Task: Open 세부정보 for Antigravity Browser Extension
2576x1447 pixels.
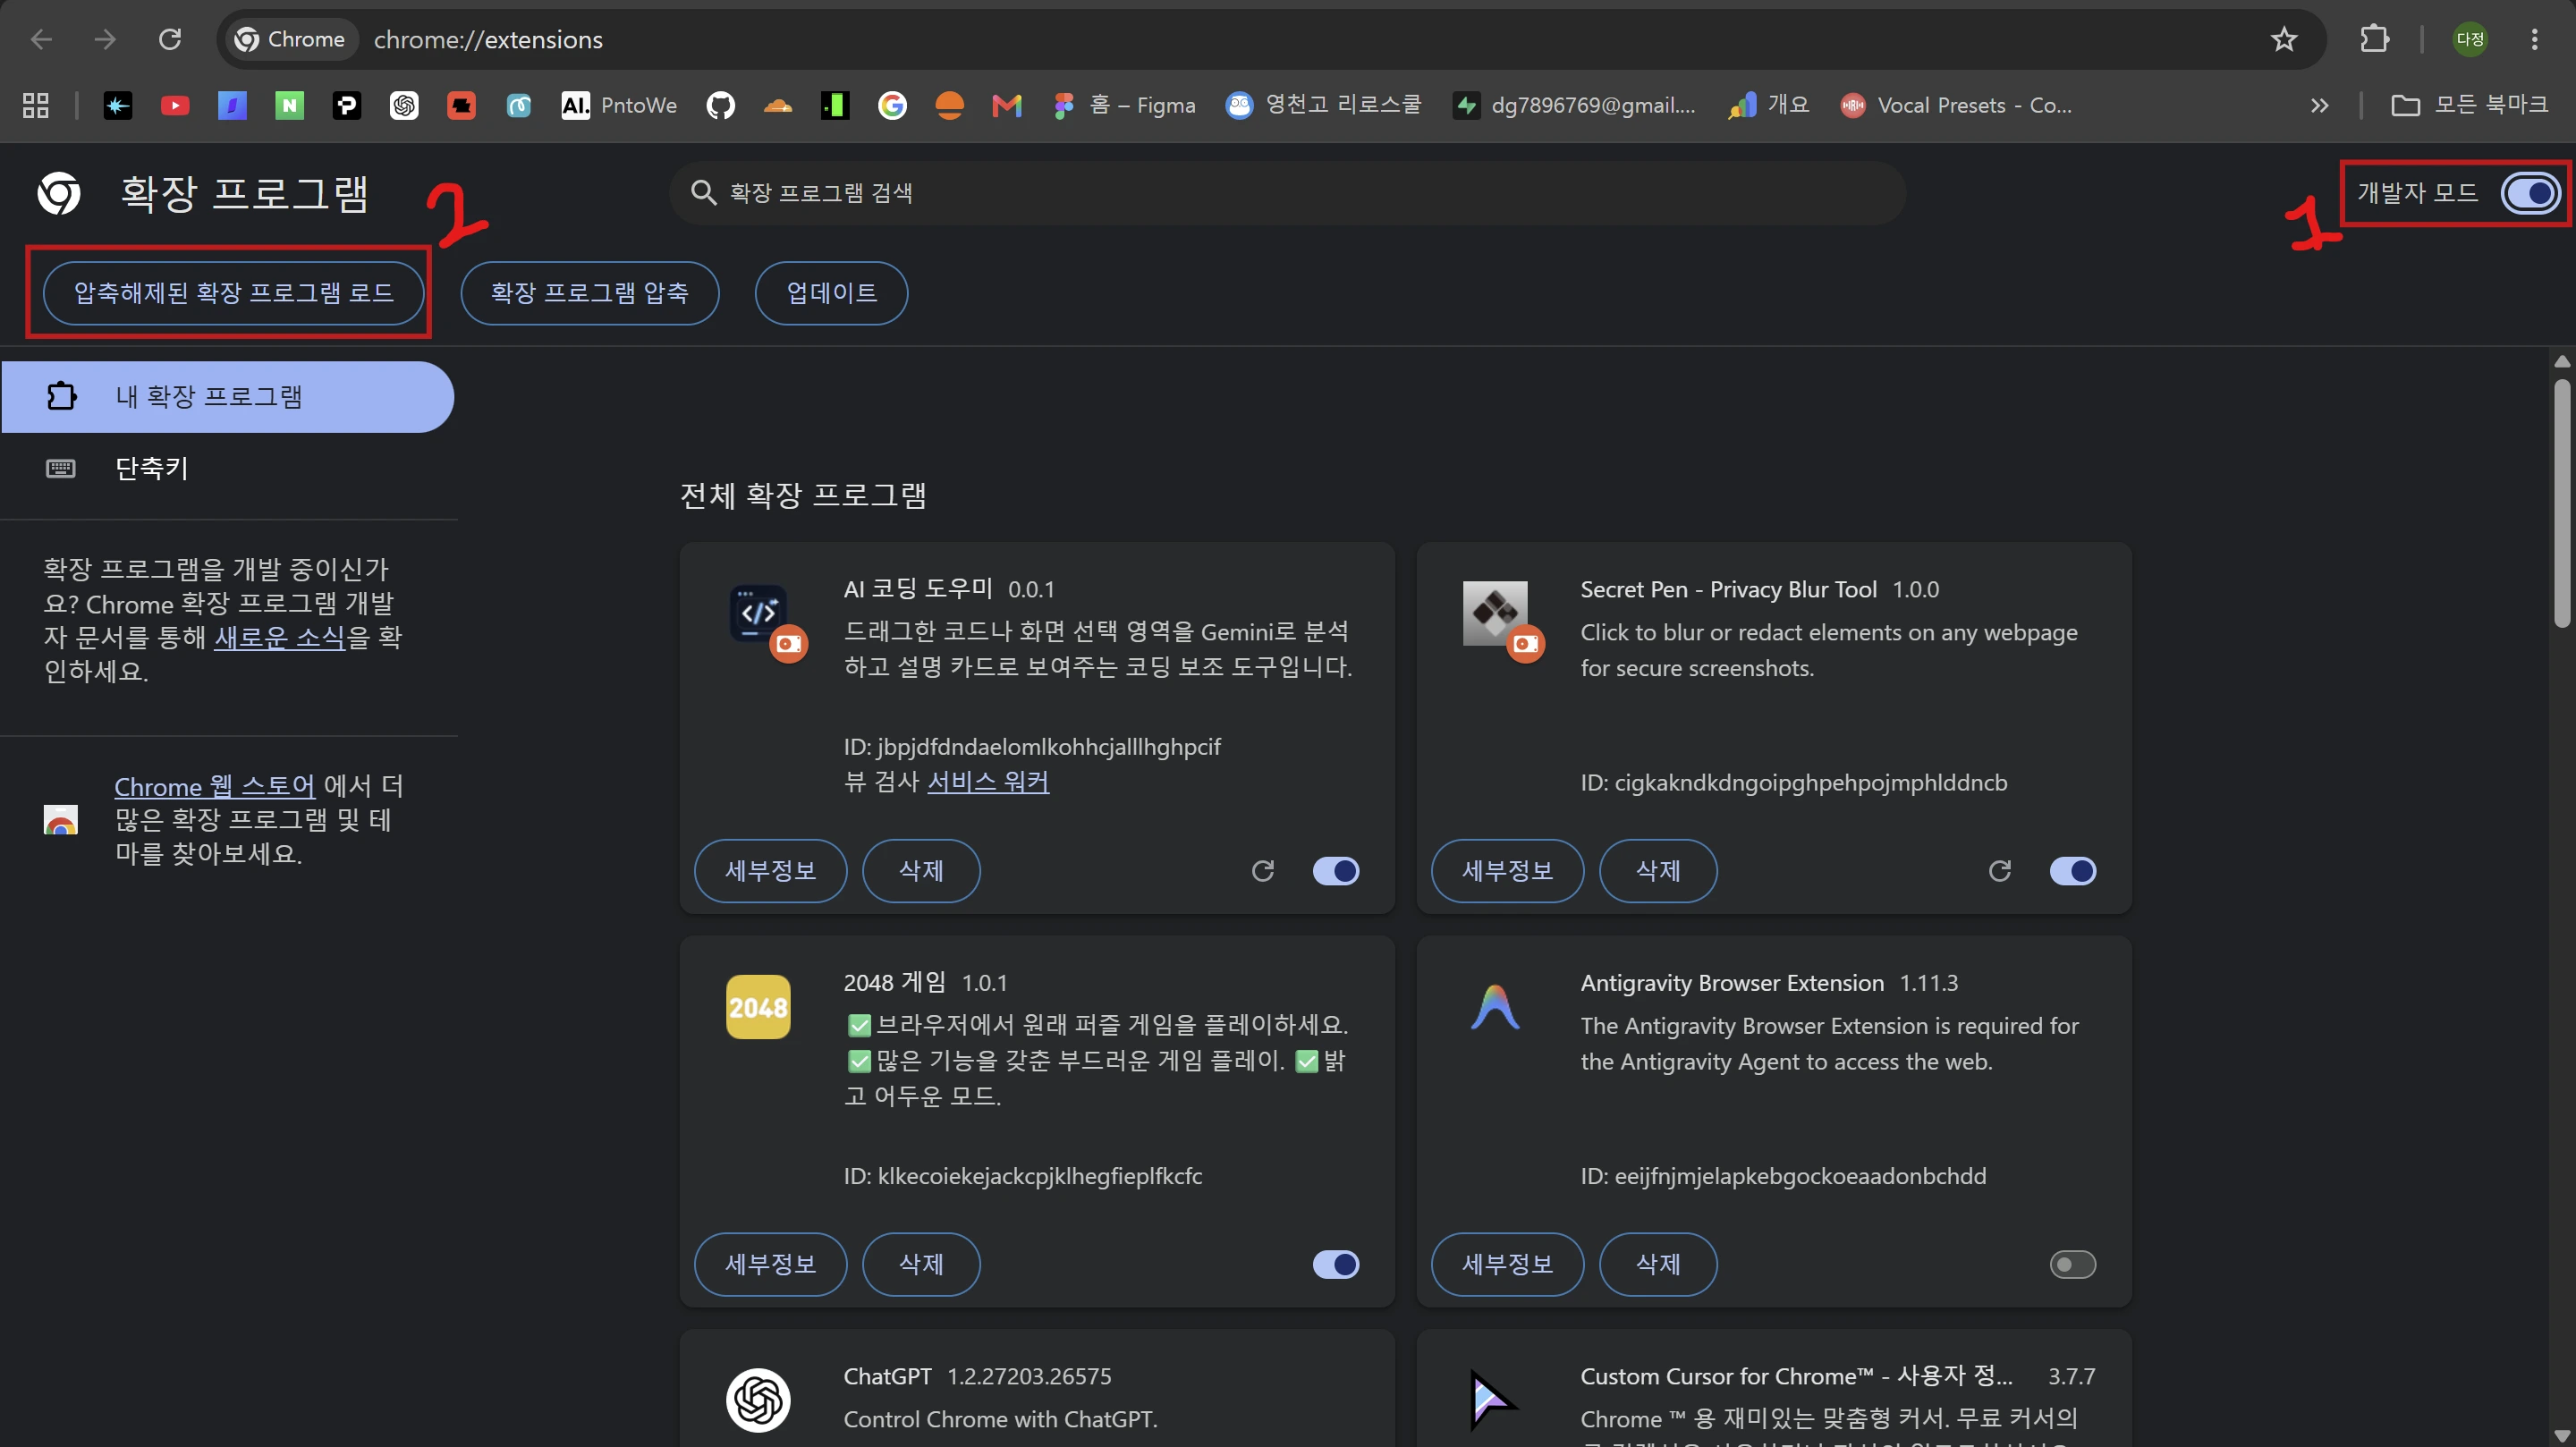Action: click(1507, 1265)
